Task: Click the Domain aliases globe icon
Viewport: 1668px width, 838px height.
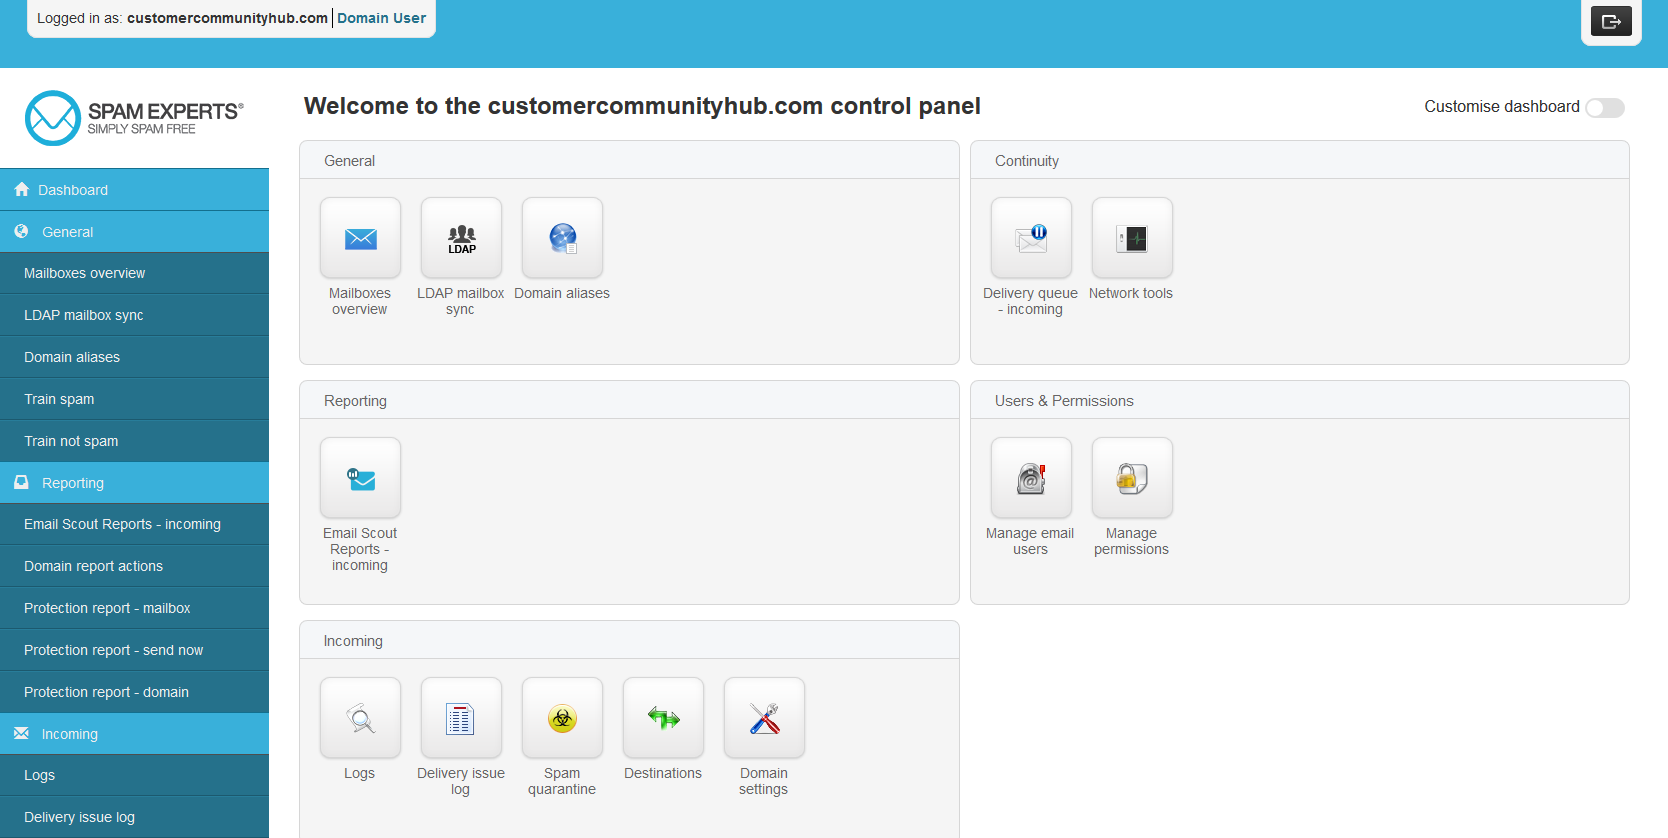Action: click(562, 238)
